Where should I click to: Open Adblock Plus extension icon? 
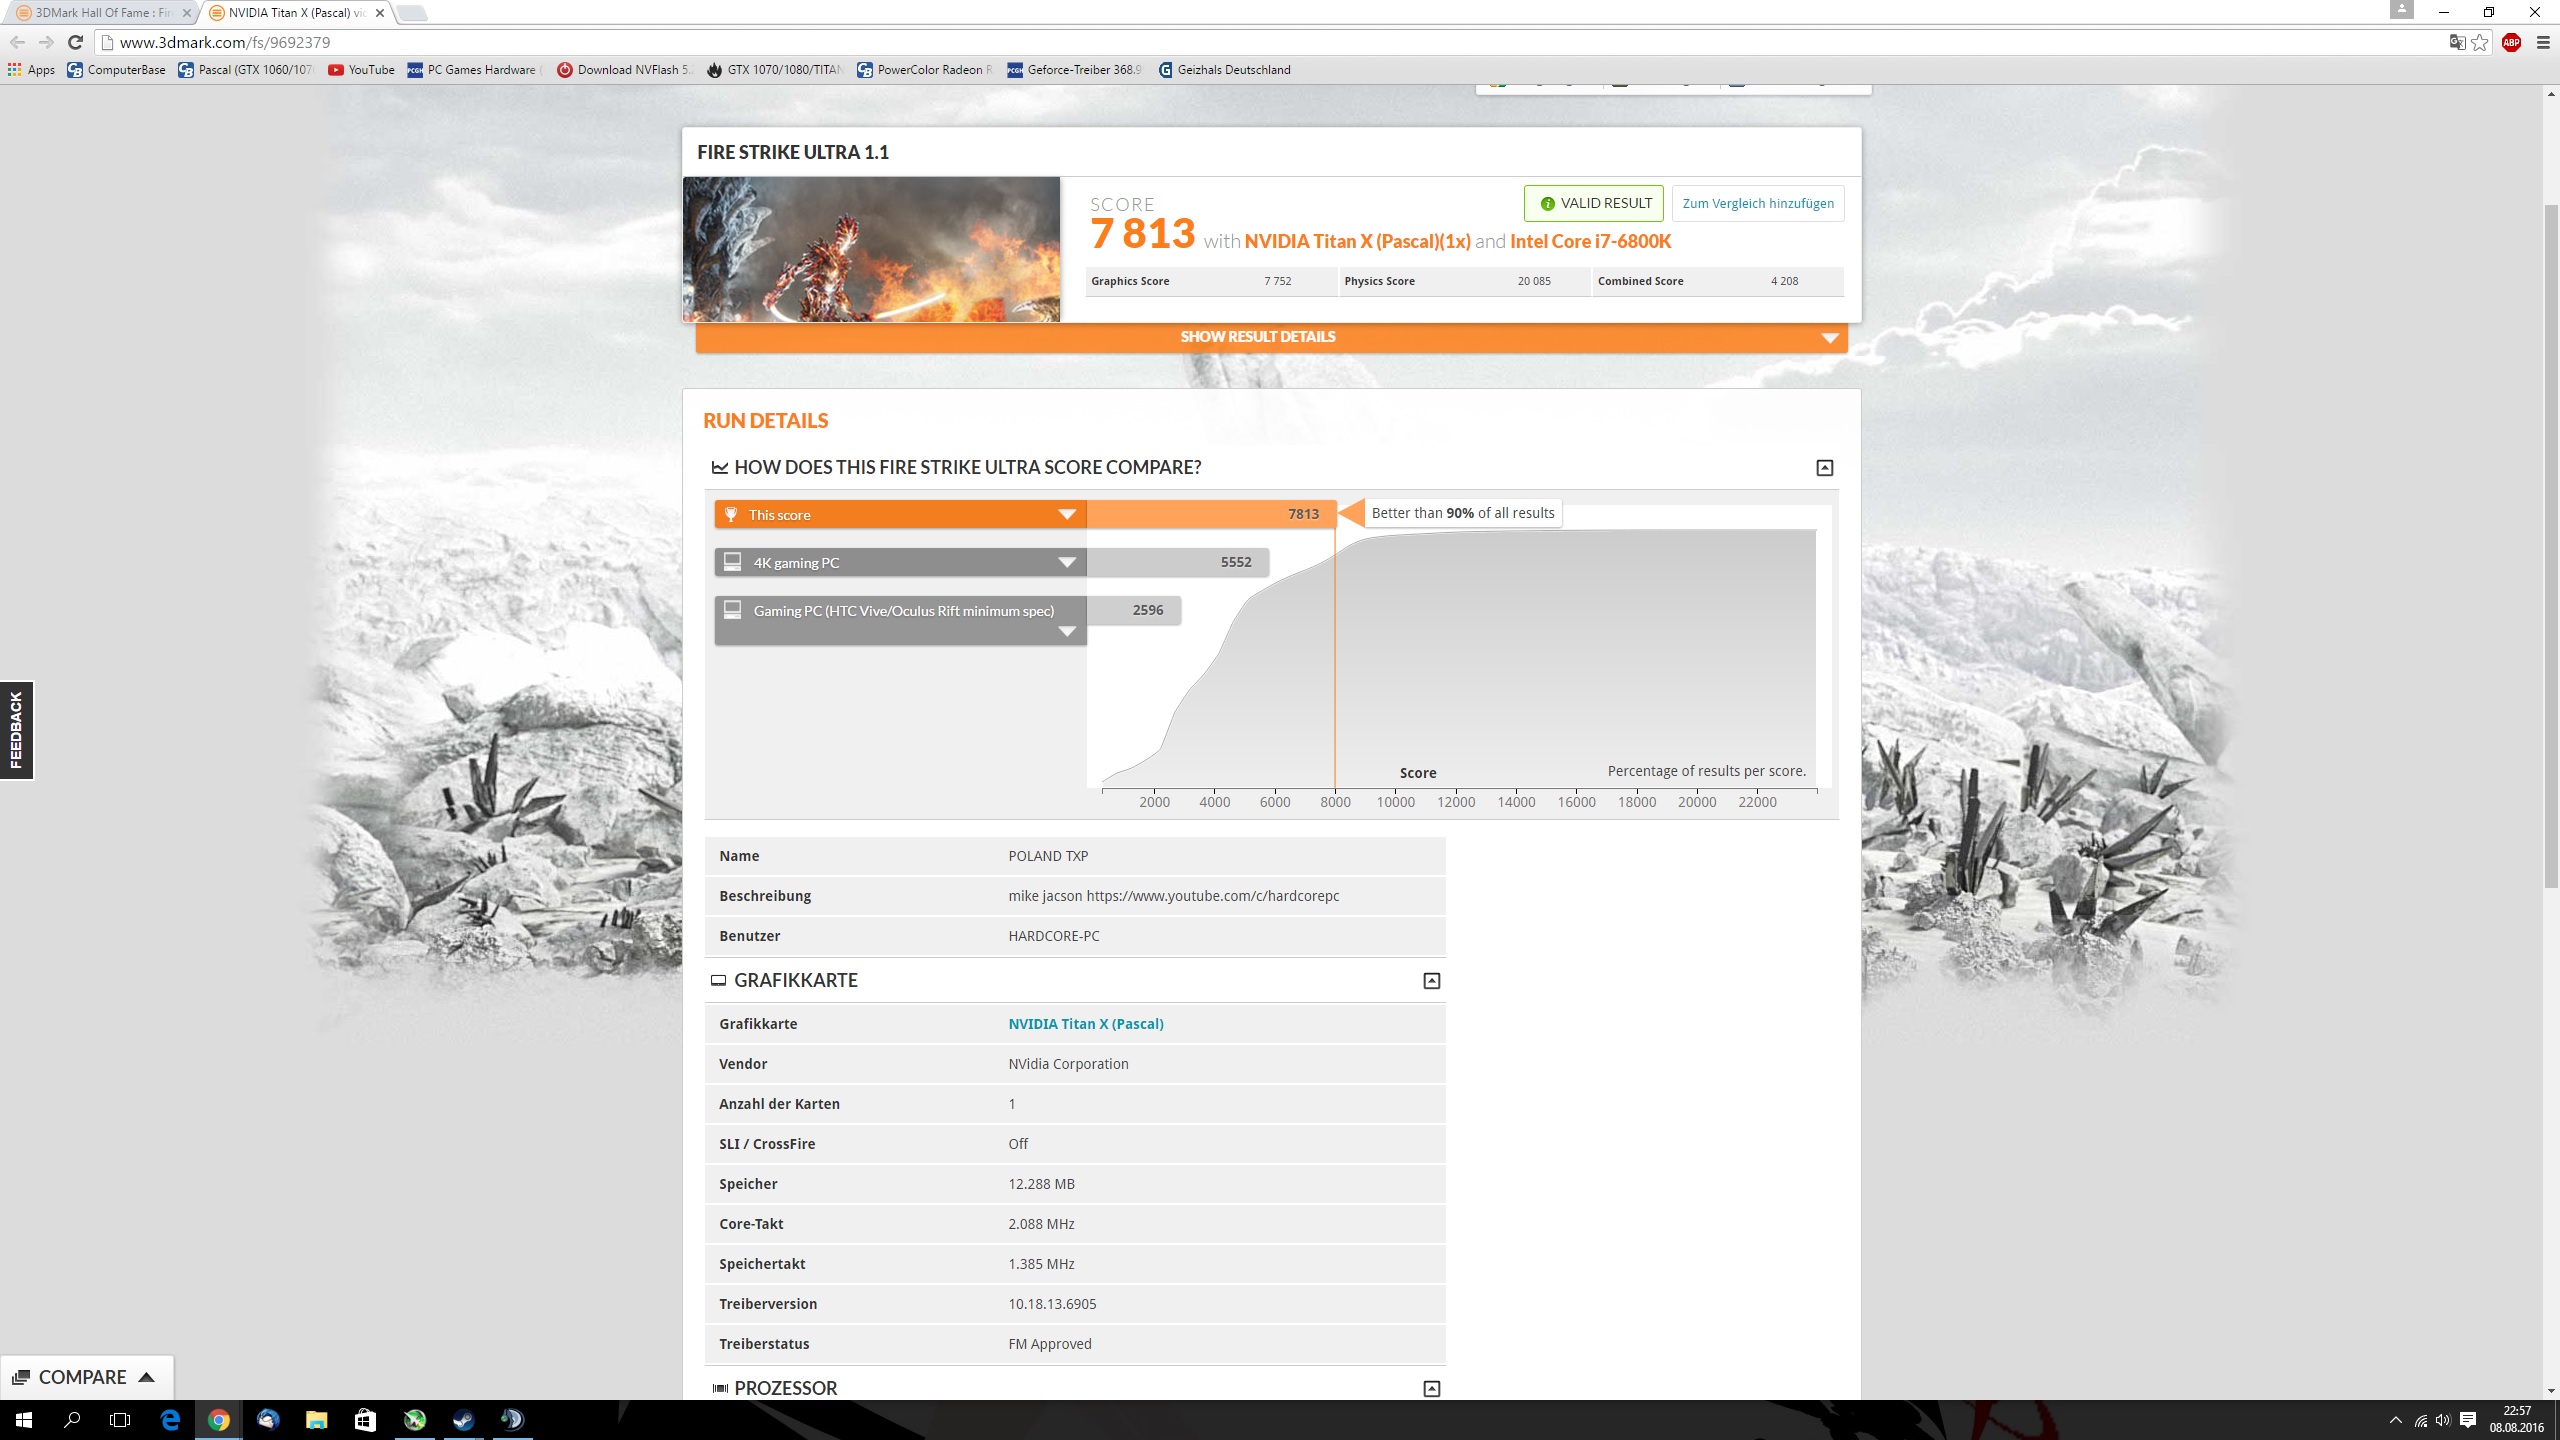2511,42
